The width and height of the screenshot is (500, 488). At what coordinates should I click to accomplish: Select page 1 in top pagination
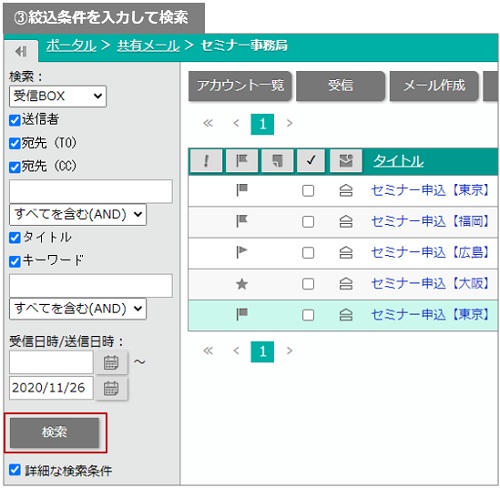pos(262,124)
